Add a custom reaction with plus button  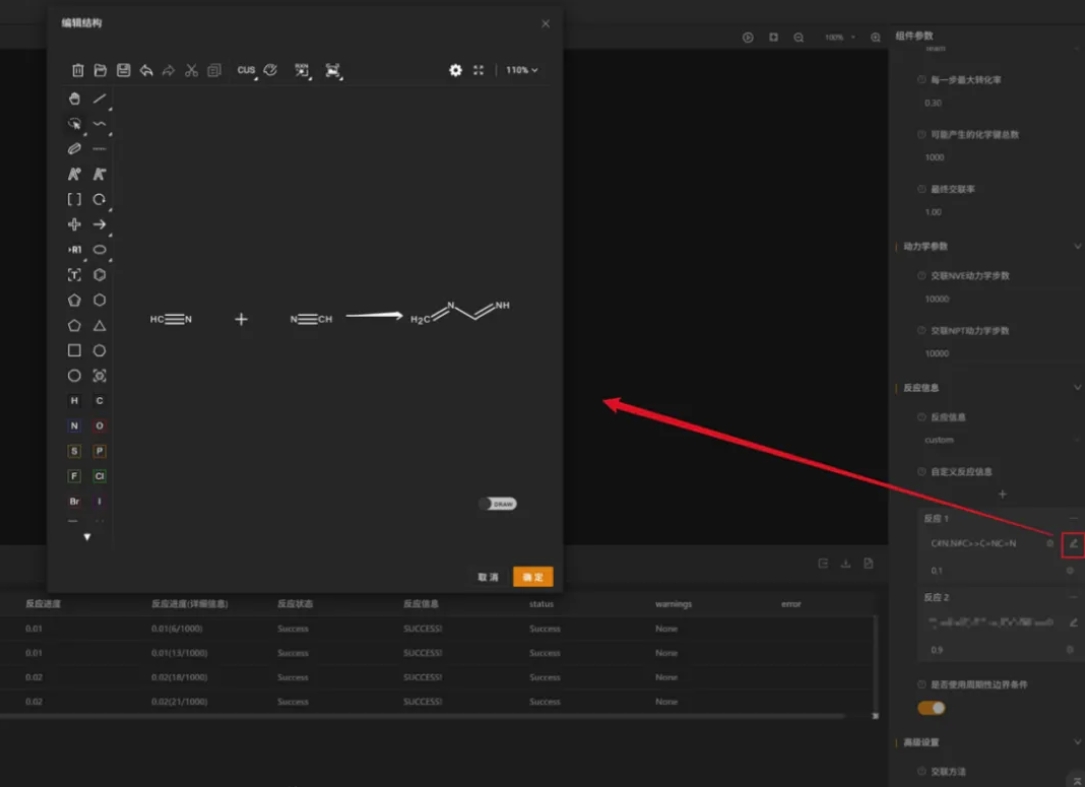(x=1002, y=494)
